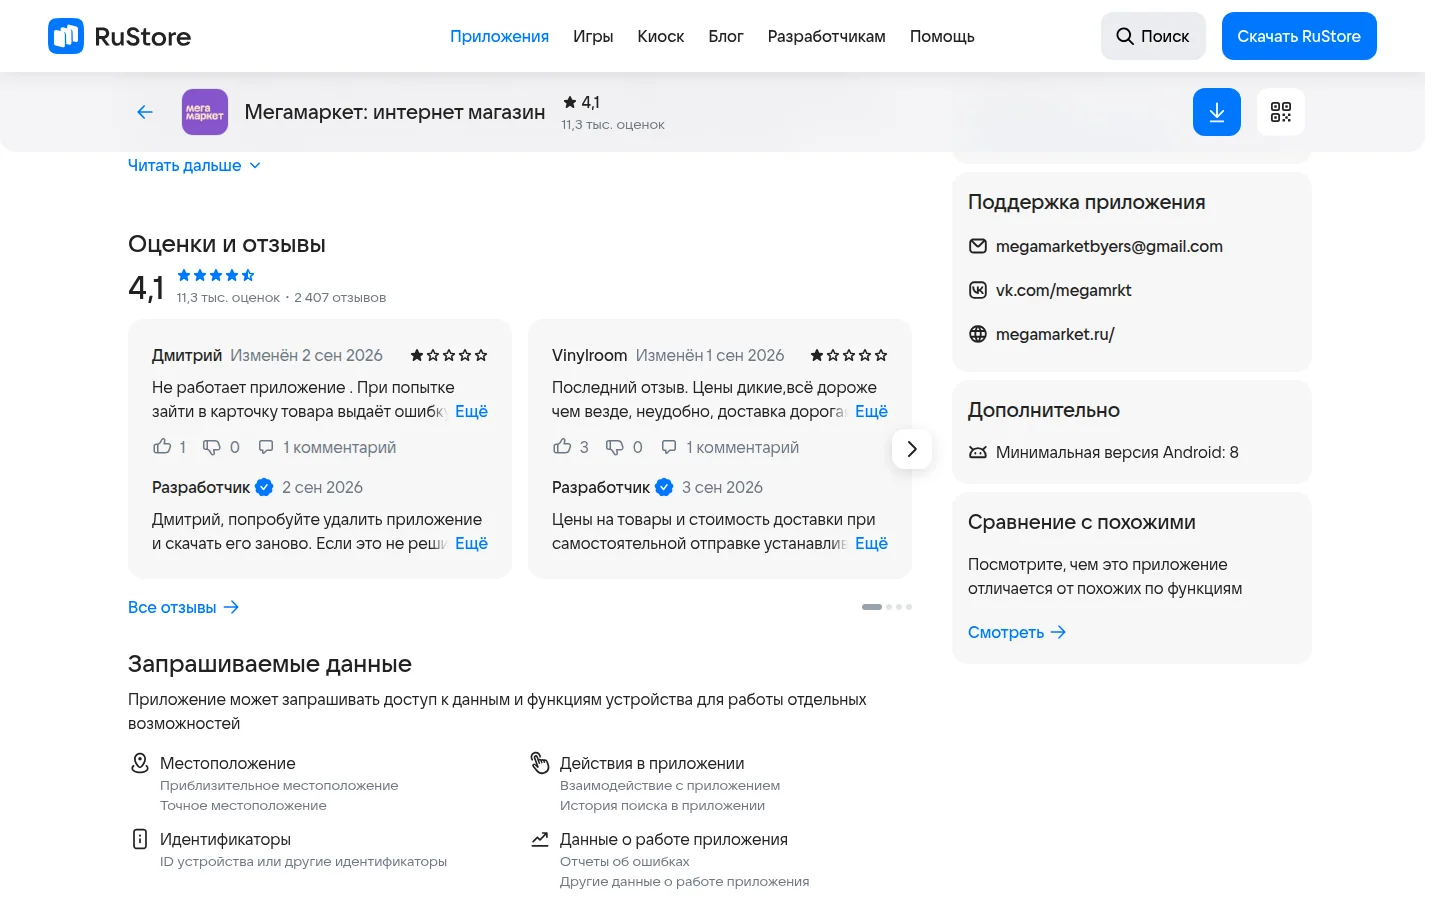Click the verified badge in Дмитрий's reply
This screenshot has width=1440, height=900.
pyautogui.click(x=264, y=487)
